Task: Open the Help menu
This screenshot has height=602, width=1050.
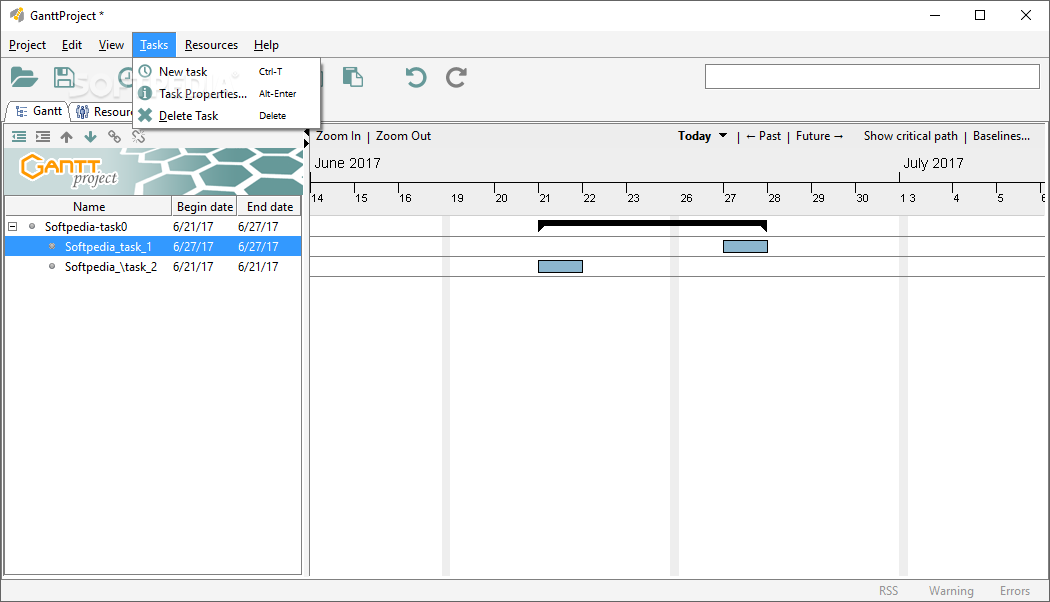Action: pos(266,45)
